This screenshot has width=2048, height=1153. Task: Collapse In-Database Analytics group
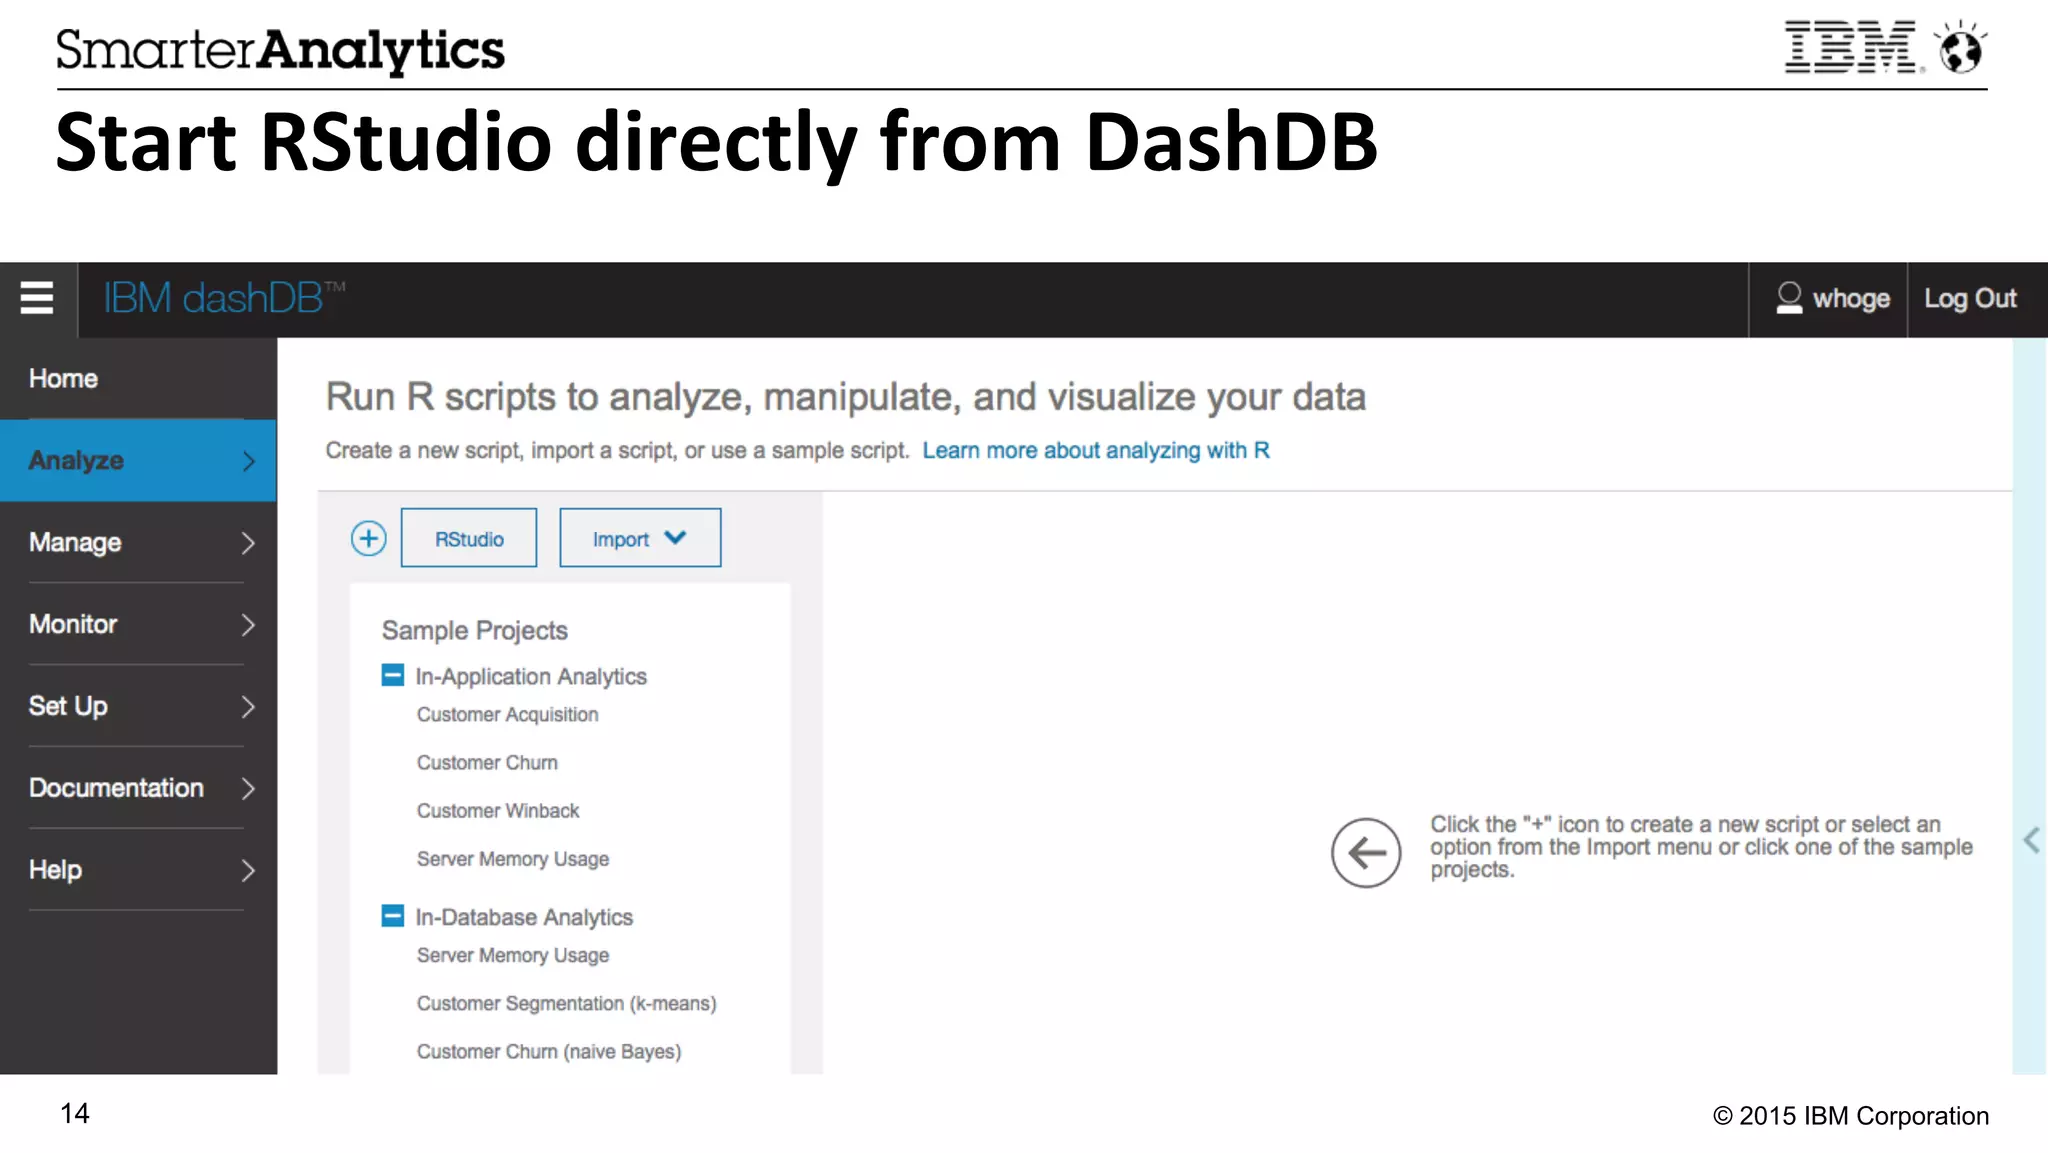[x=393, y=916]
